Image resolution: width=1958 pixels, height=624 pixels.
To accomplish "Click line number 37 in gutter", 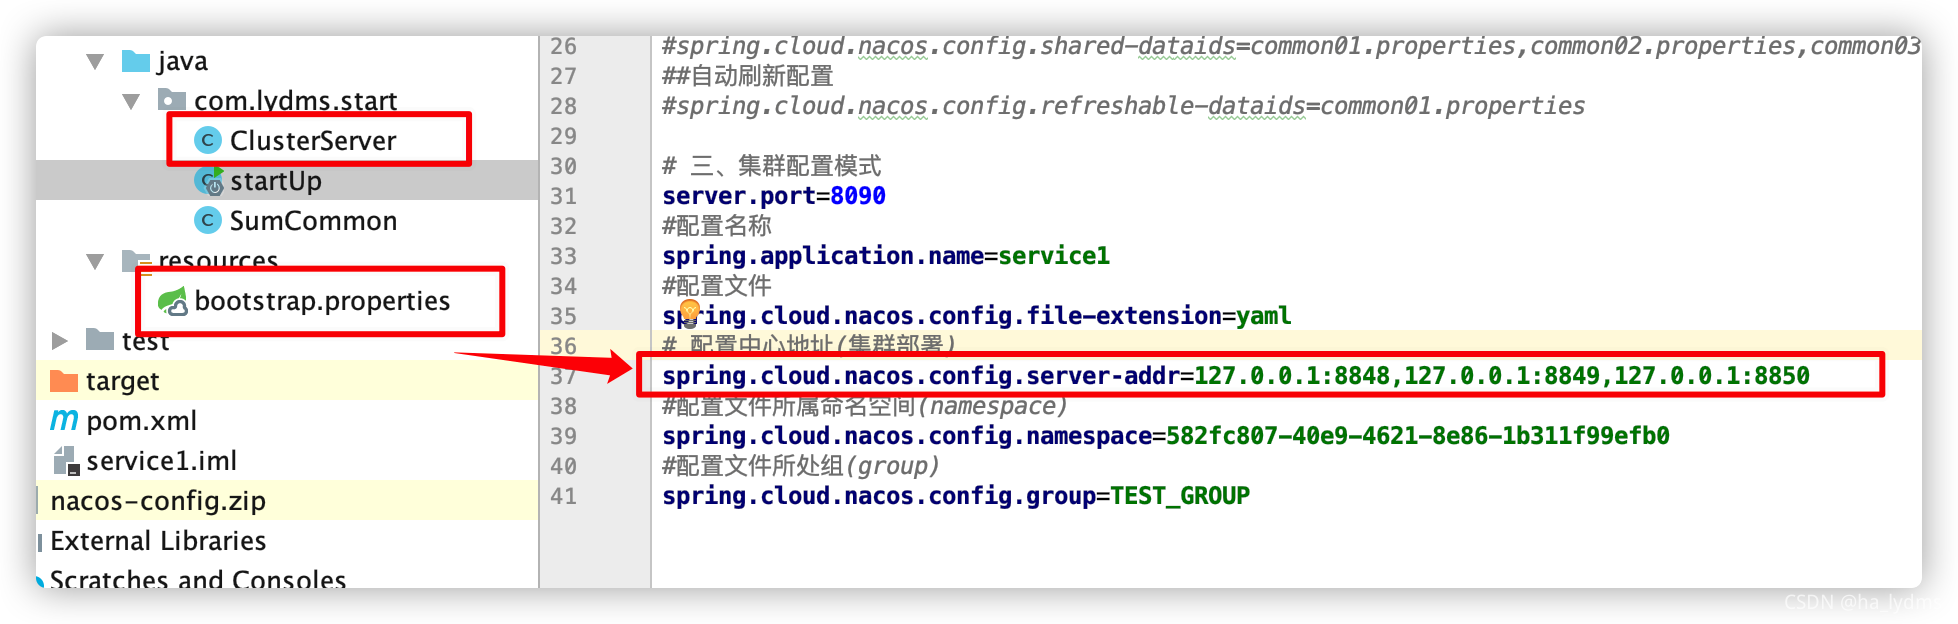I will [x=564, y=376].
